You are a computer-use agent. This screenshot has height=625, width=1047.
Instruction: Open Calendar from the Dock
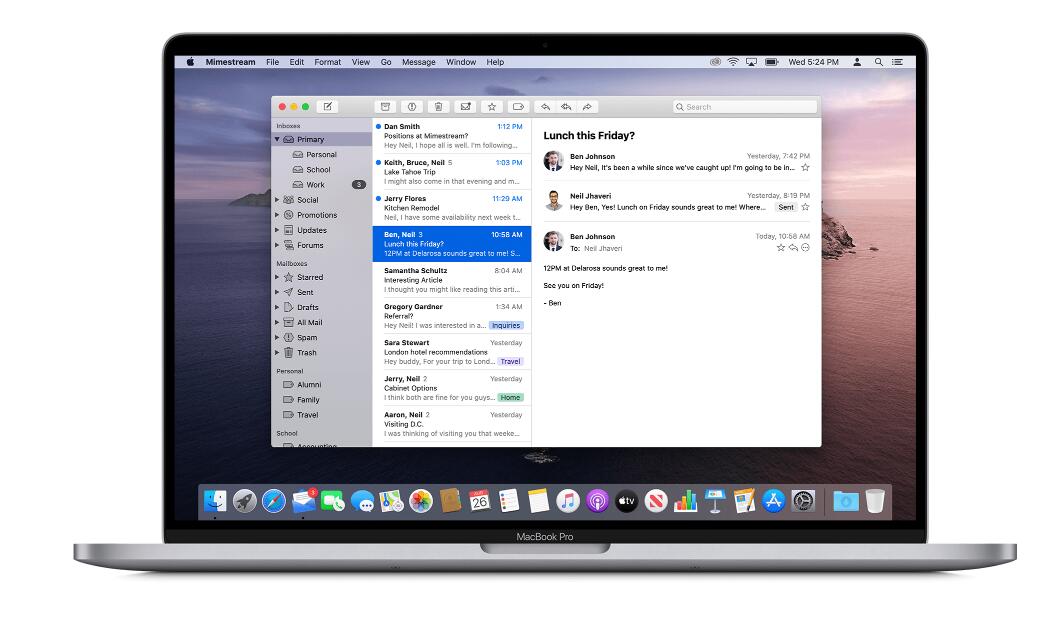point(479,501)
